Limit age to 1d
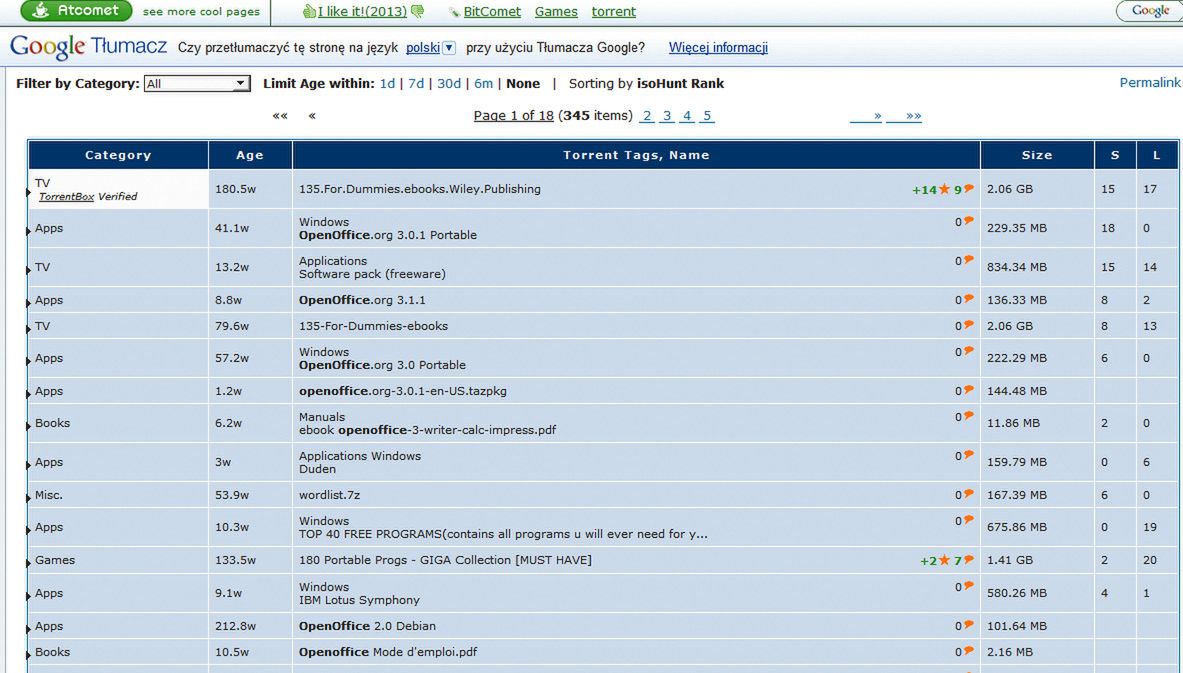This screenshot has height=673, width=1183. click(387, 84)
